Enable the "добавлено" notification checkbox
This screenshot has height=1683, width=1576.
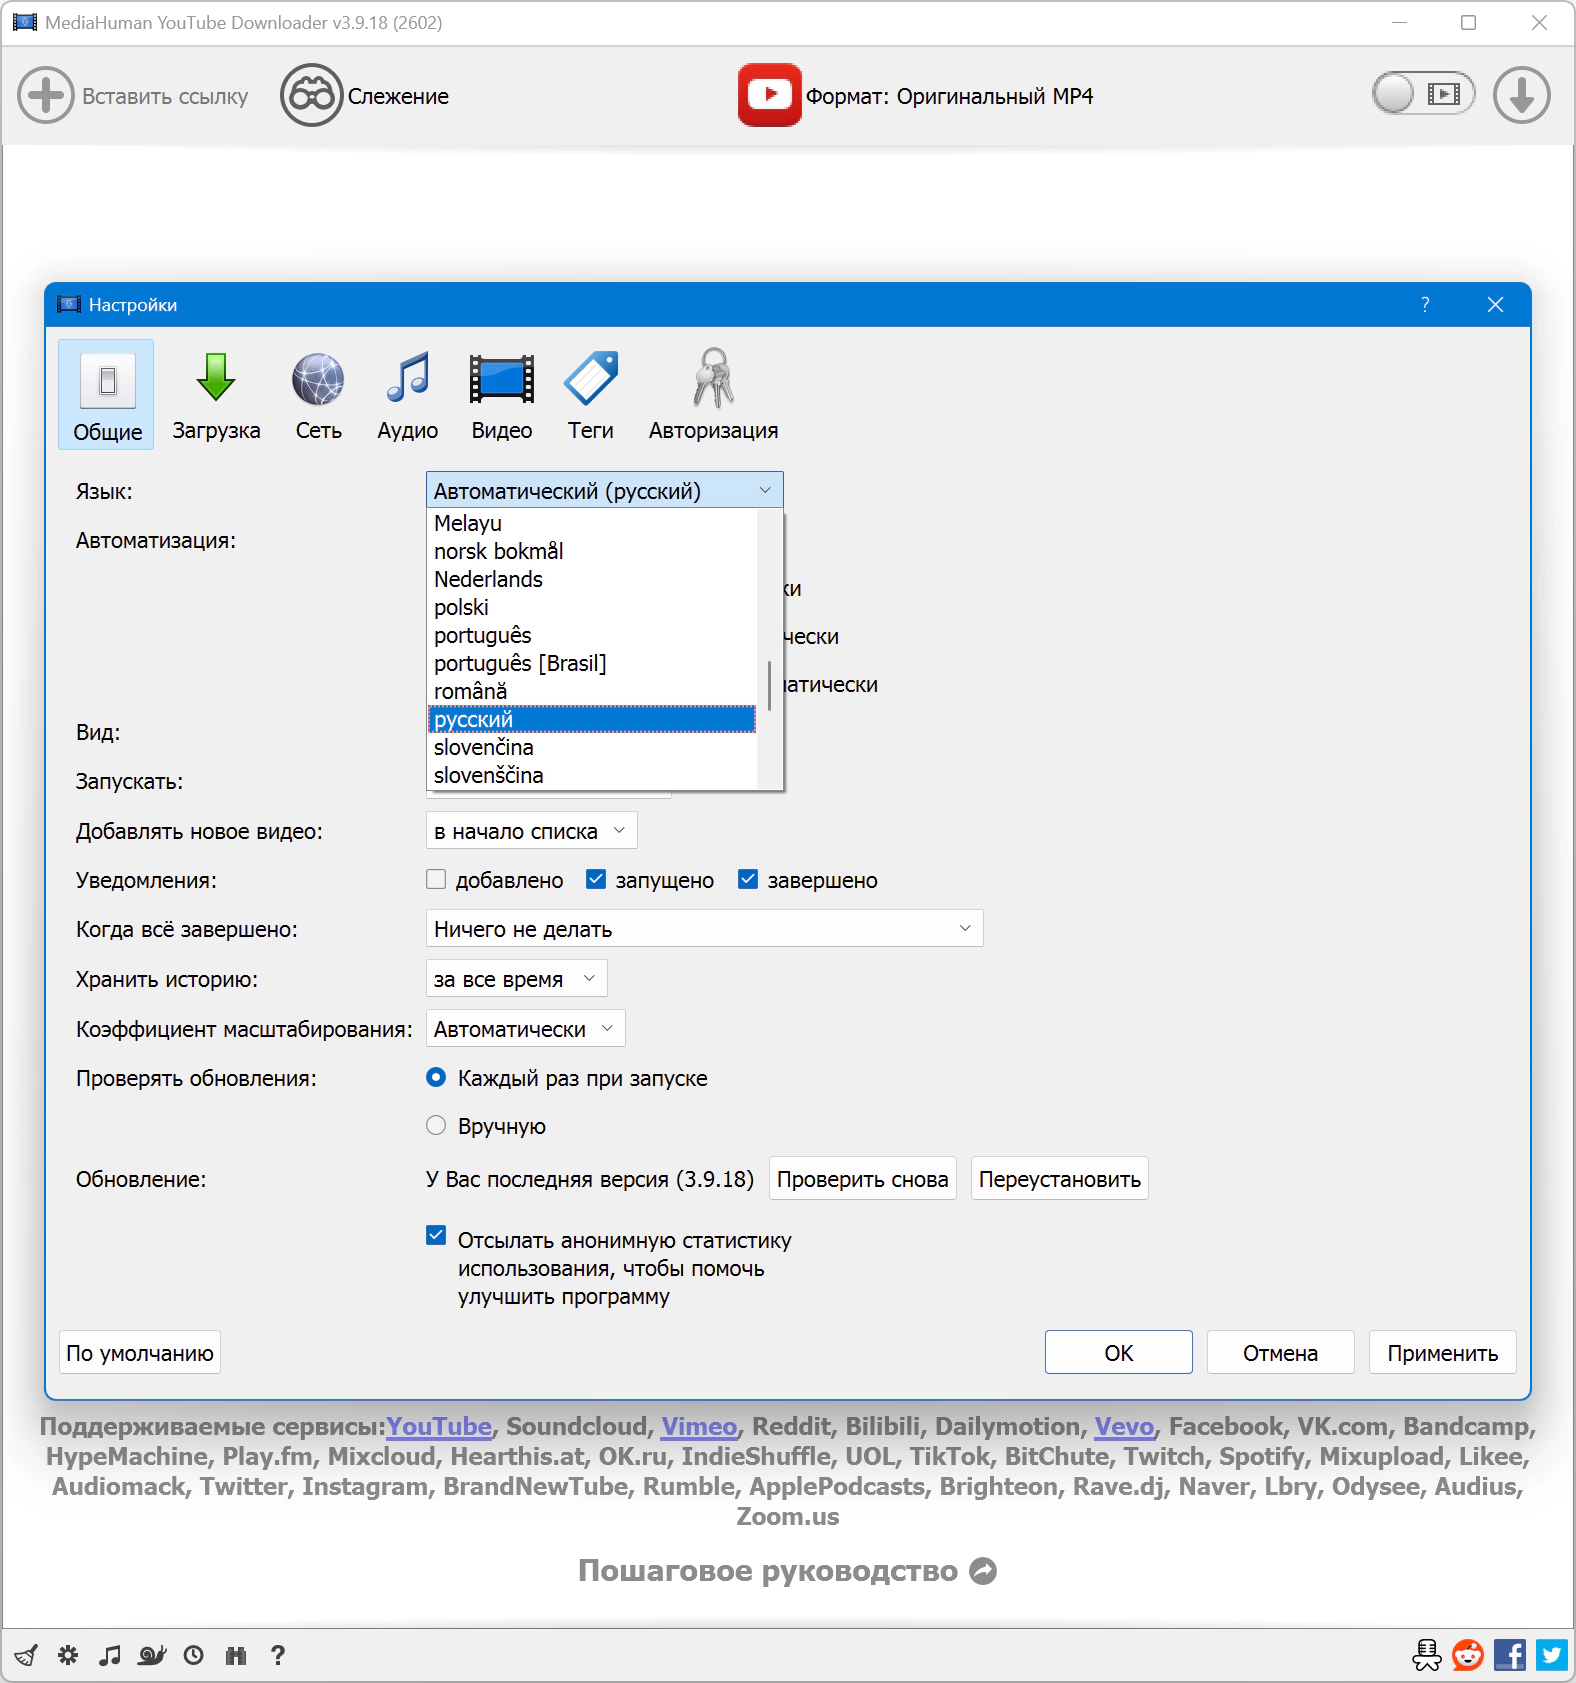tap(436, 880)
